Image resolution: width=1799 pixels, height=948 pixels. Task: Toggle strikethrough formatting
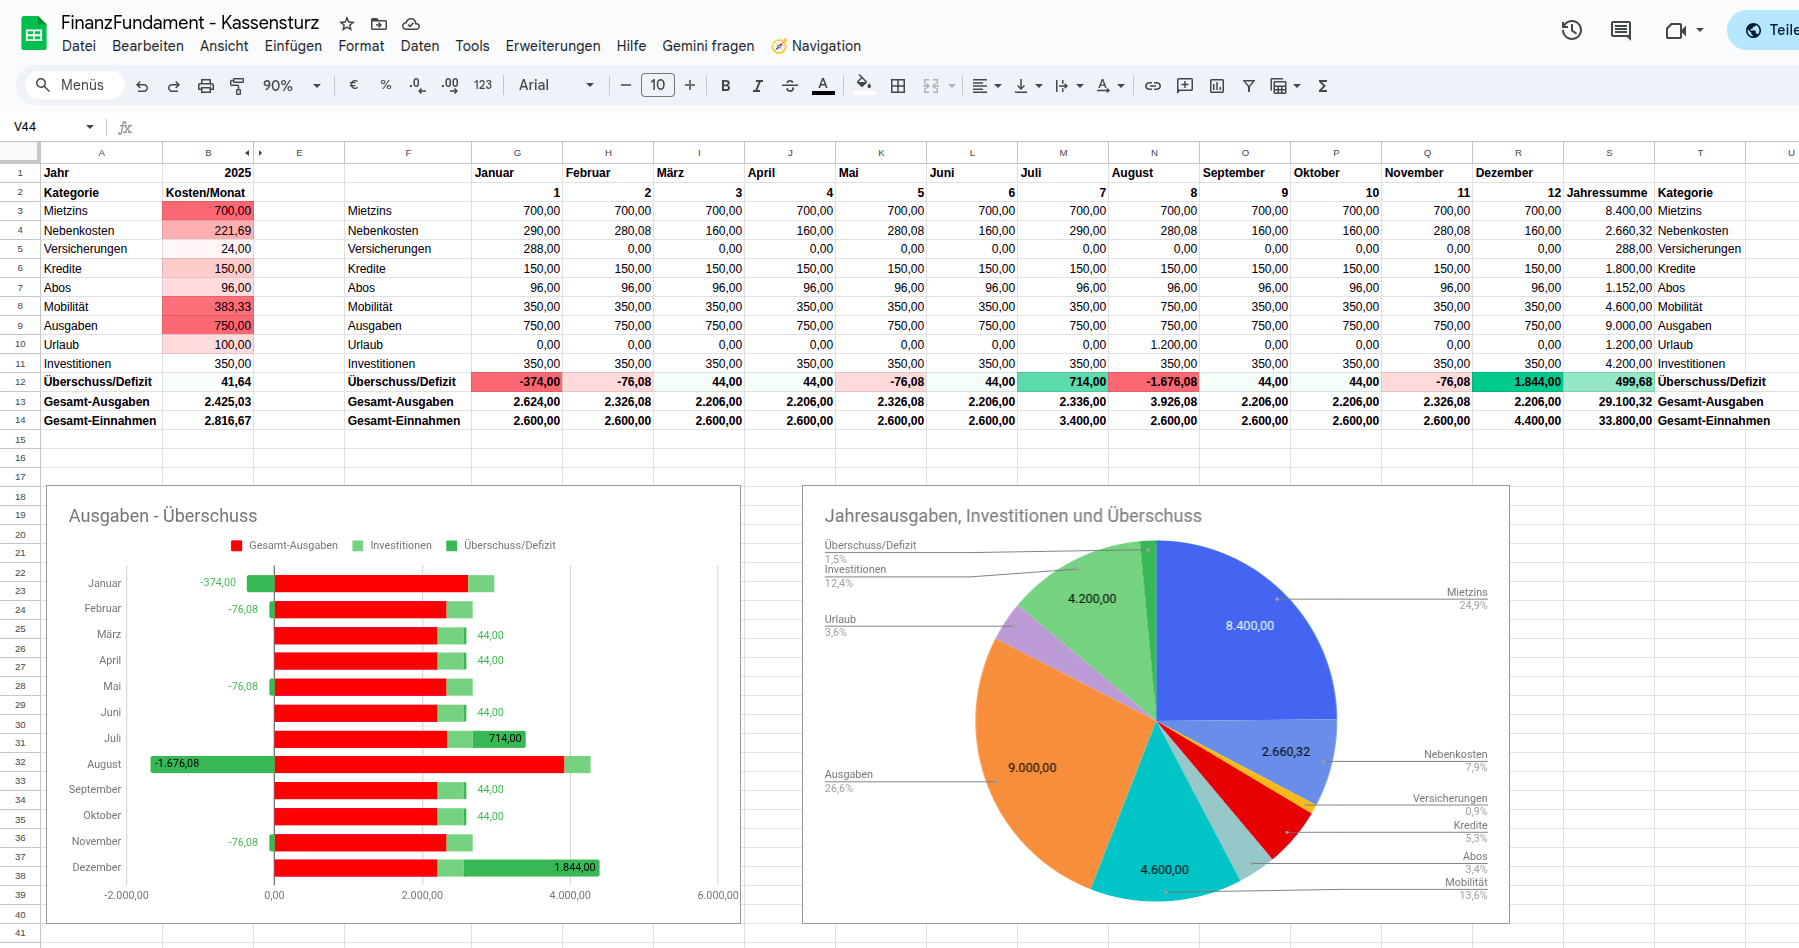coord(789,86)
